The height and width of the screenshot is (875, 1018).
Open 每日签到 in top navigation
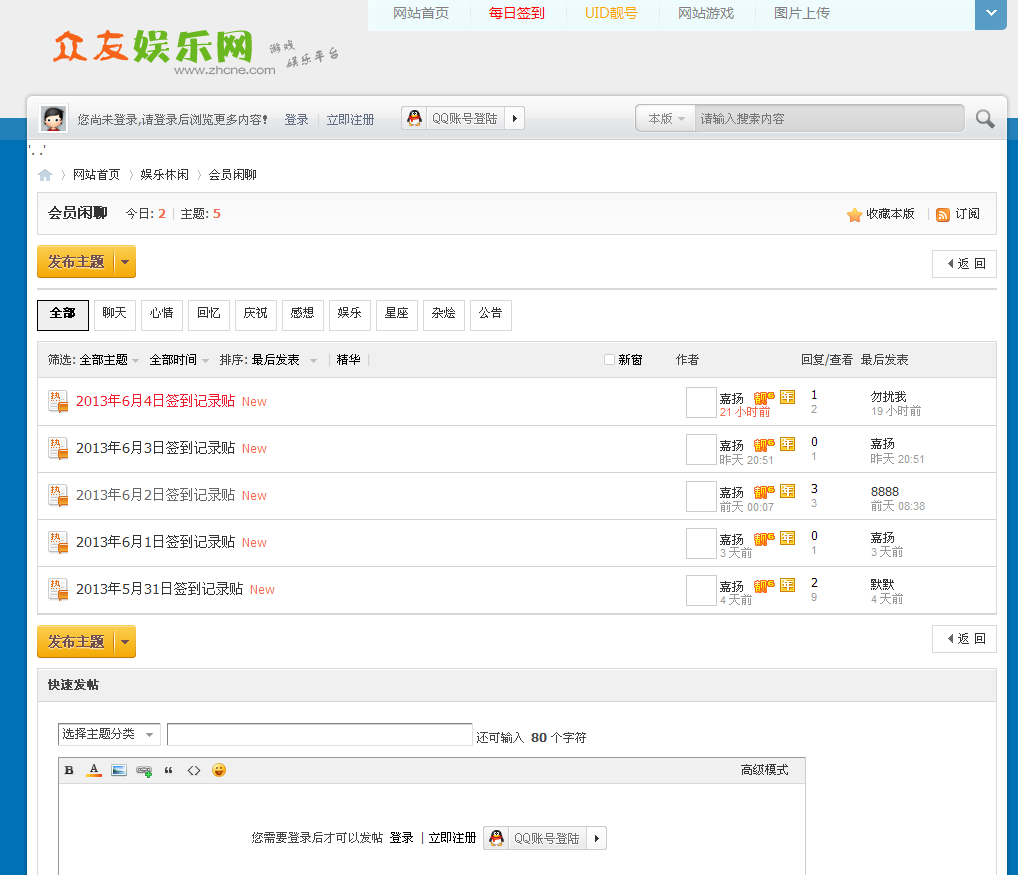pos(517,14)
